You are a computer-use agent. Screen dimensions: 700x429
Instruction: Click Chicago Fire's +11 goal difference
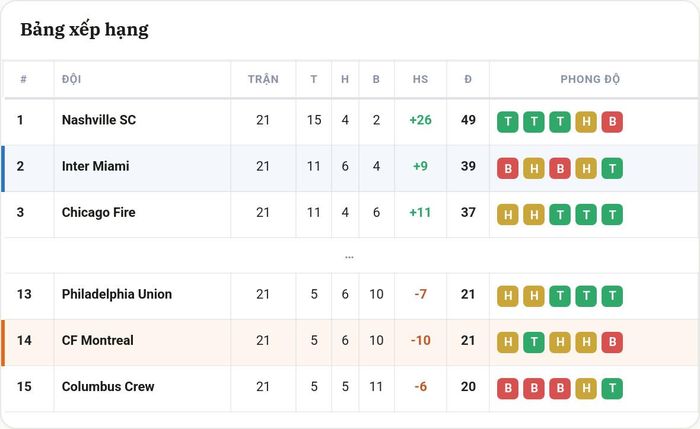click(x=421, y=212)
